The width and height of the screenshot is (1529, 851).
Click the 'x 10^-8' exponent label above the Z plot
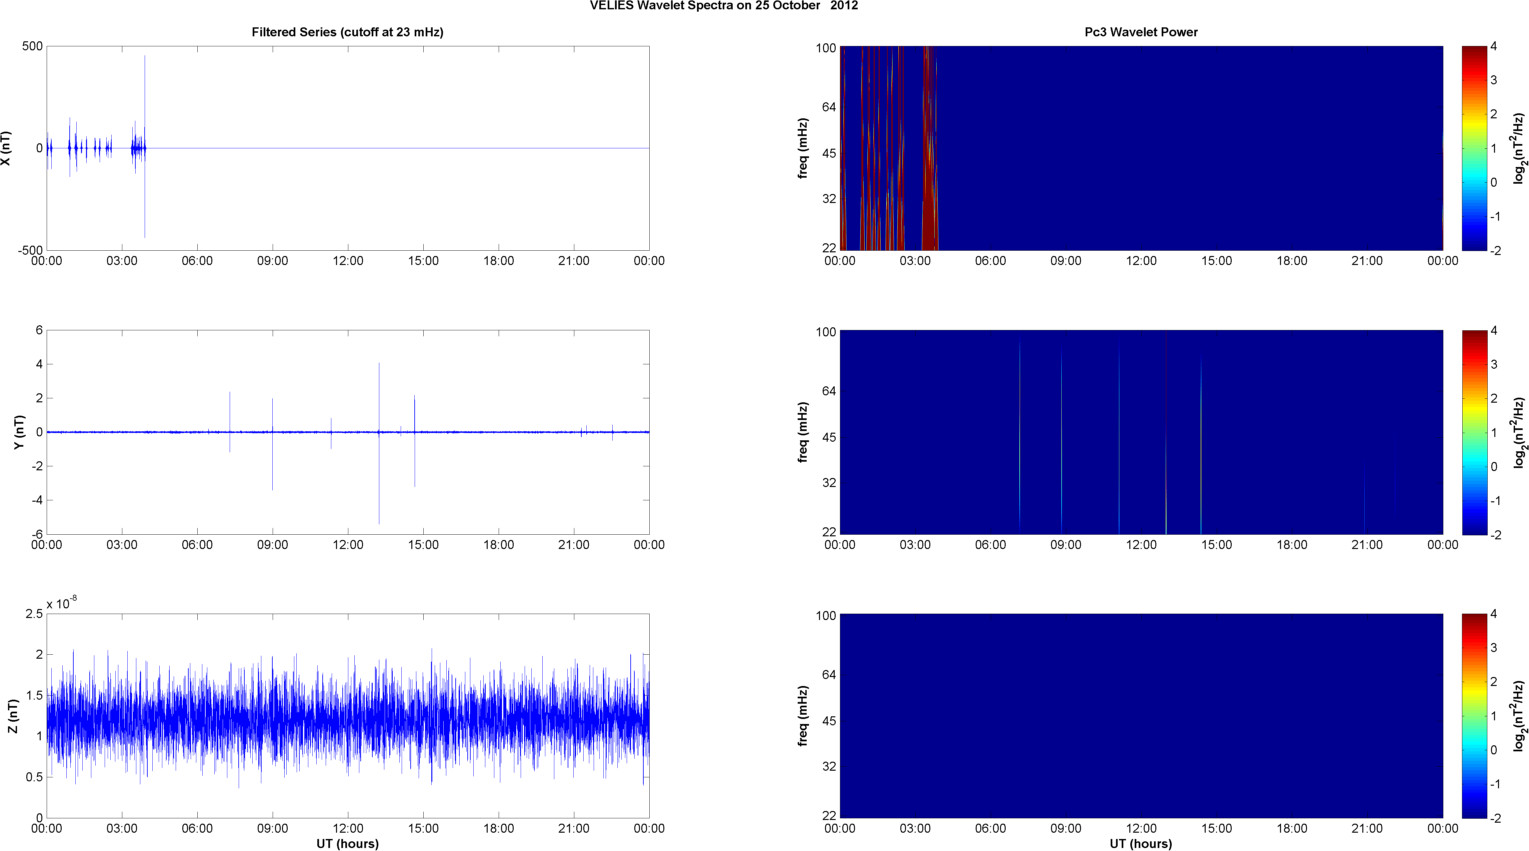coord(62,603)
